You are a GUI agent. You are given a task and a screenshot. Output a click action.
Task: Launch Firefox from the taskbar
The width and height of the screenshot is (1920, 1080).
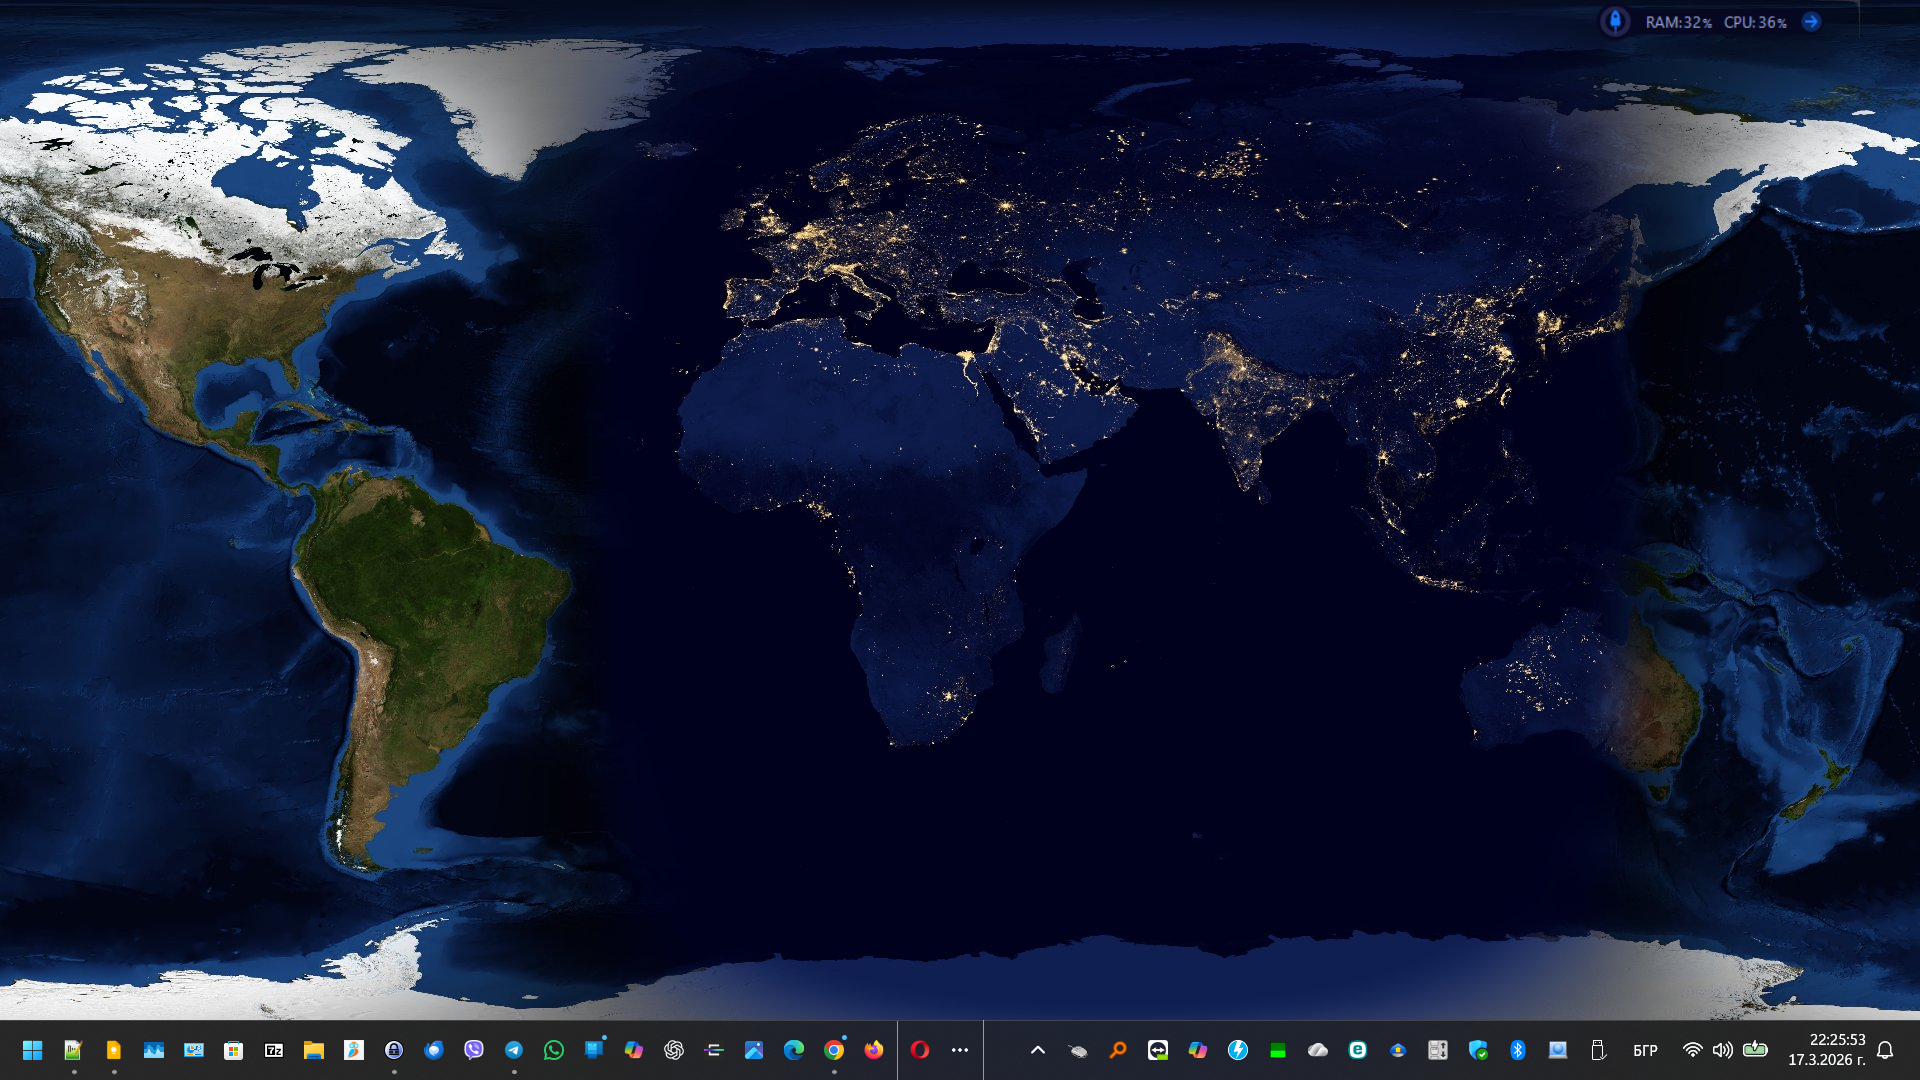tap(874, 1050)
